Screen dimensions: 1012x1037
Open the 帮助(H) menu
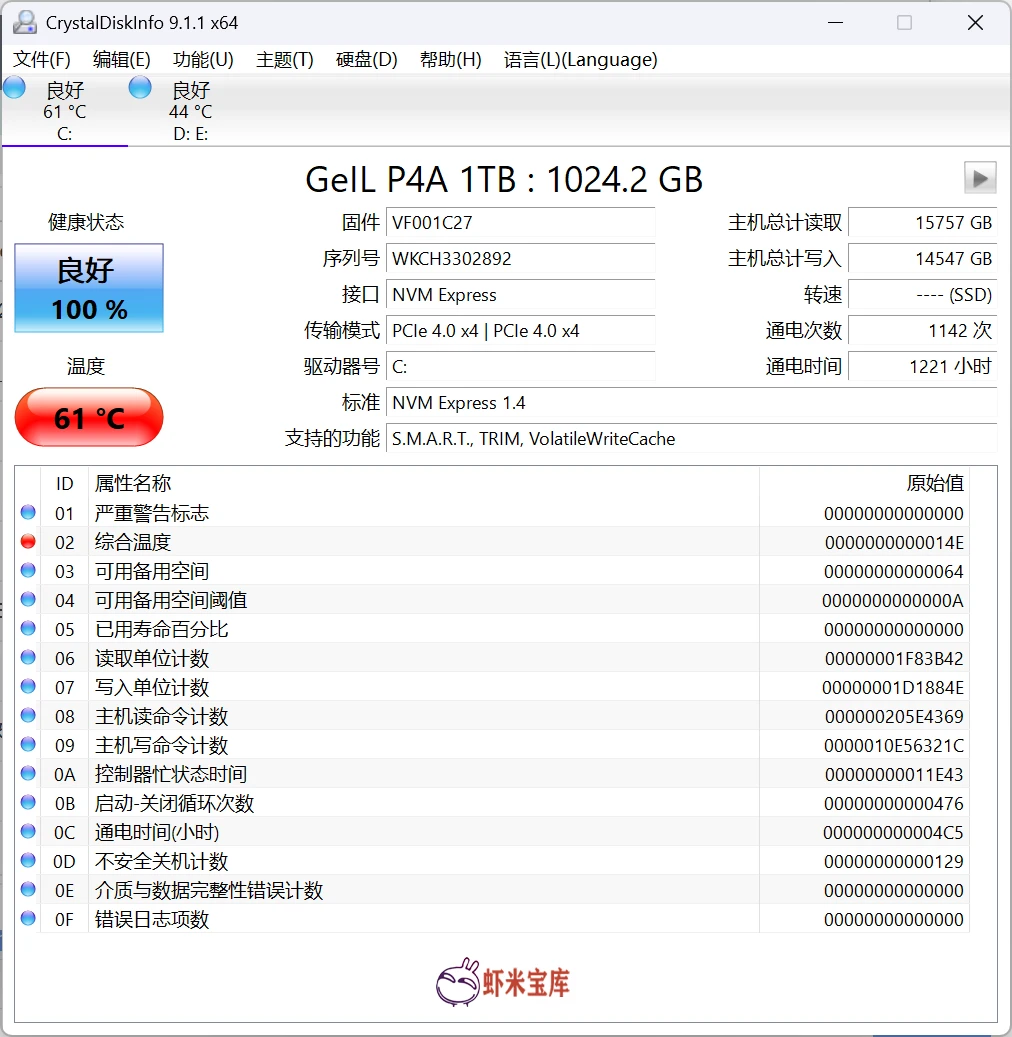(x=450, y=60)
